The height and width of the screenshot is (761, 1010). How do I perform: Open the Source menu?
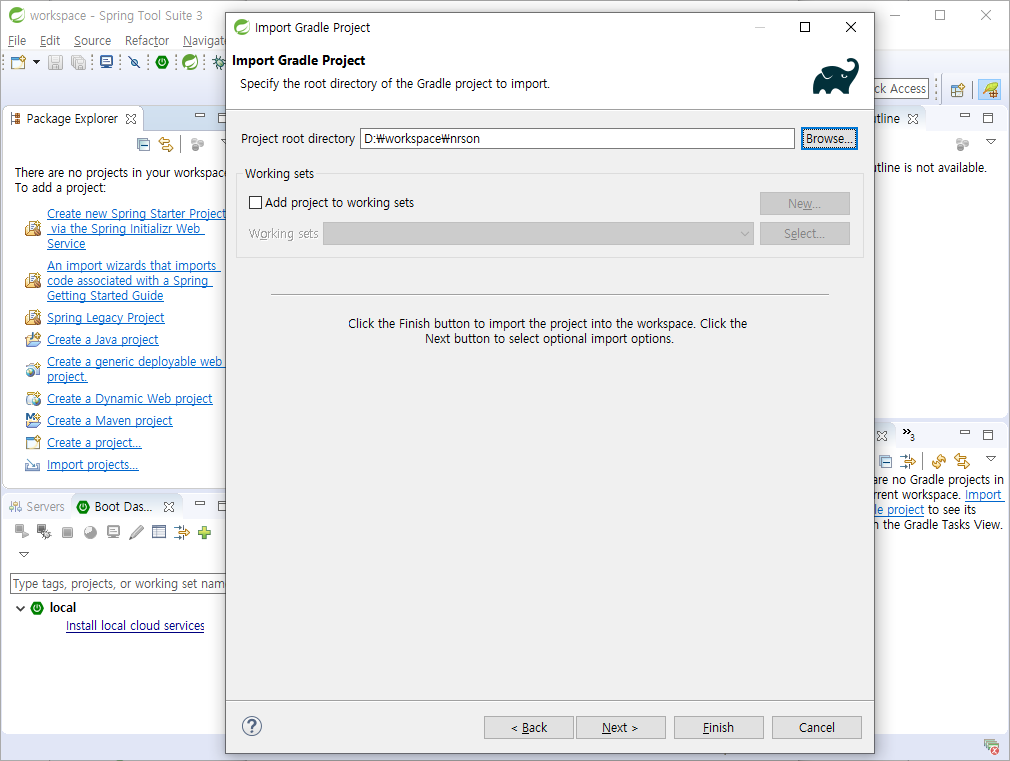tap(92, 41)
